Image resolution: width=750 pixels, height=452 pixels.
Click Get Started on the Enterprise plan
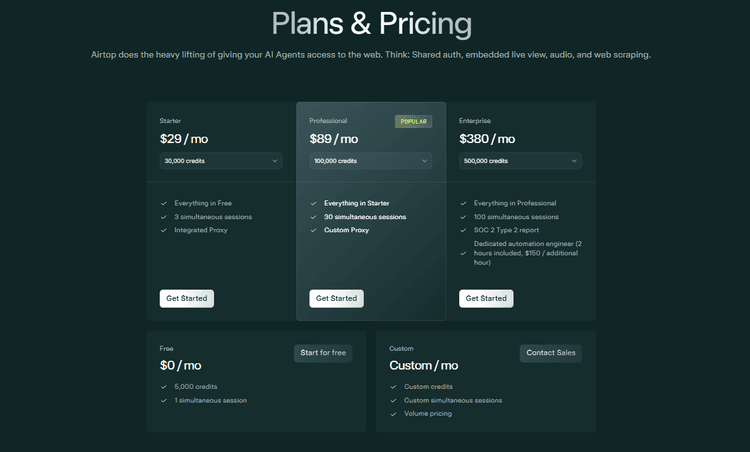click(x=486, y=298)
